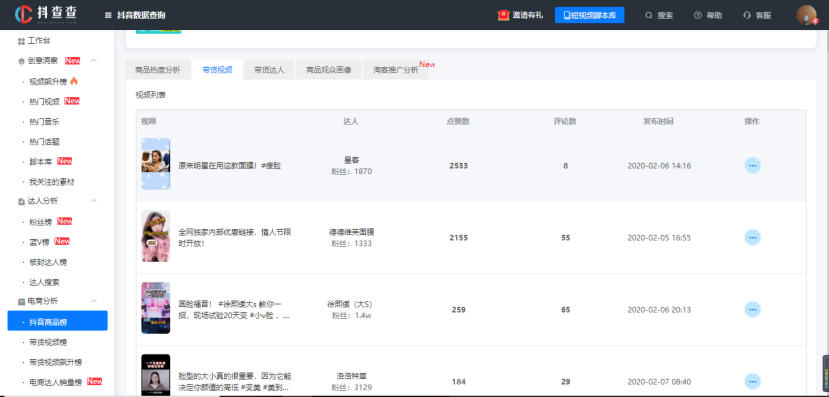
Task: Switch to 商品热度分析 tab
Action: pyautogui.click(x=158, y=70)
